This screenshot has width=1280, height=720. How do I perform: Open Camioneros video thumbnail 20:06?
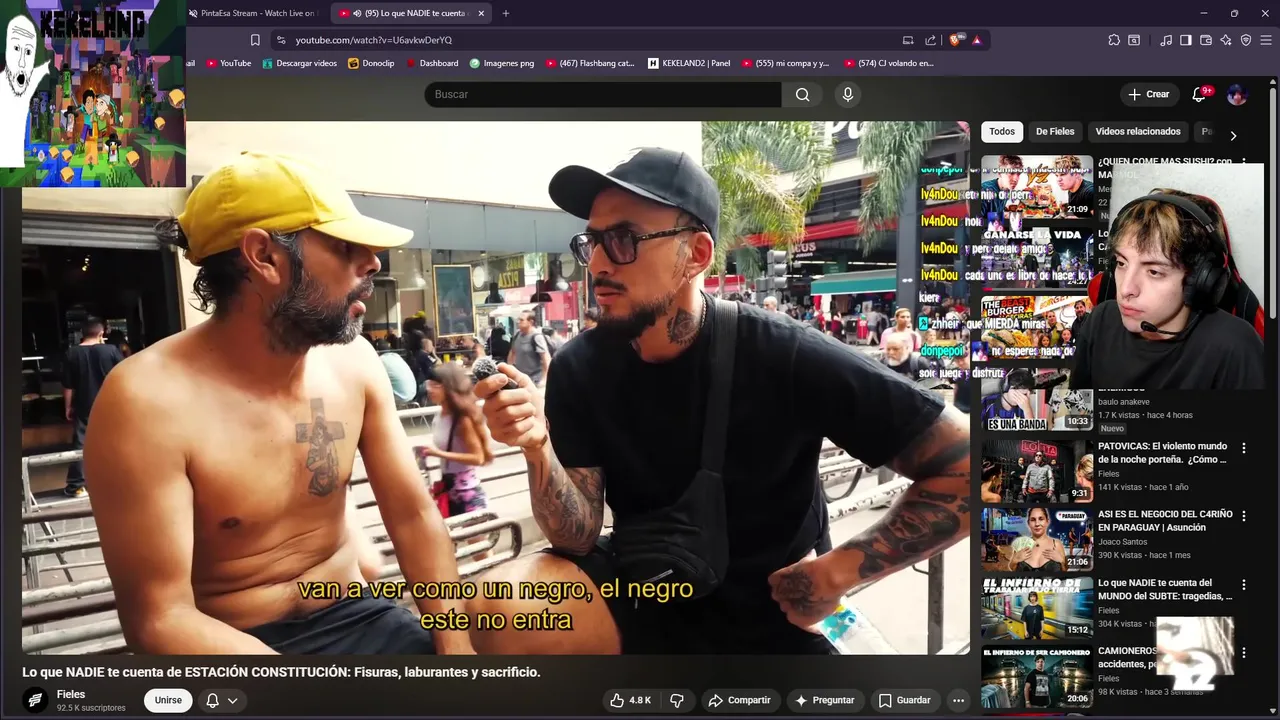1037,675
